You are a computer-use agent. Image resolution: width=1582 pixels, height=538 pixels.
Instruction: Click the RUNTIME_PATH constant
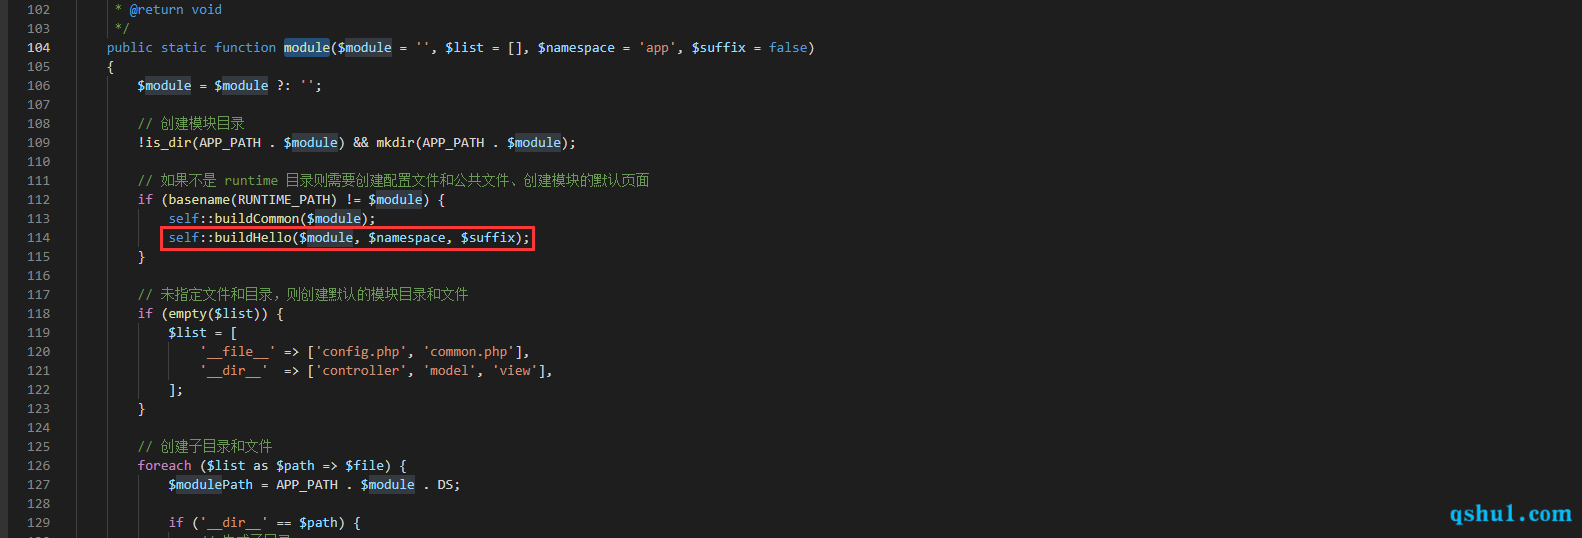click(x=287, y=200)
